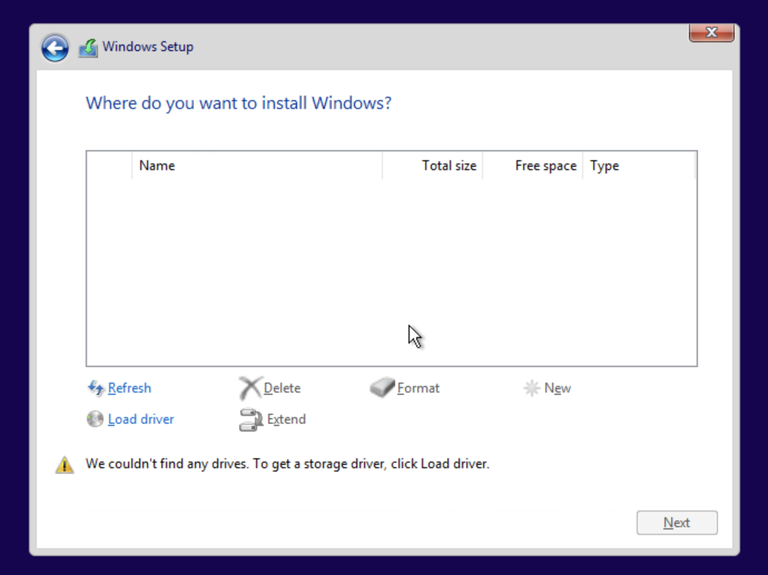This screenshot has height=575, width=768.
Task: Proceed with the Next button
Action: [x=677, y=523]
